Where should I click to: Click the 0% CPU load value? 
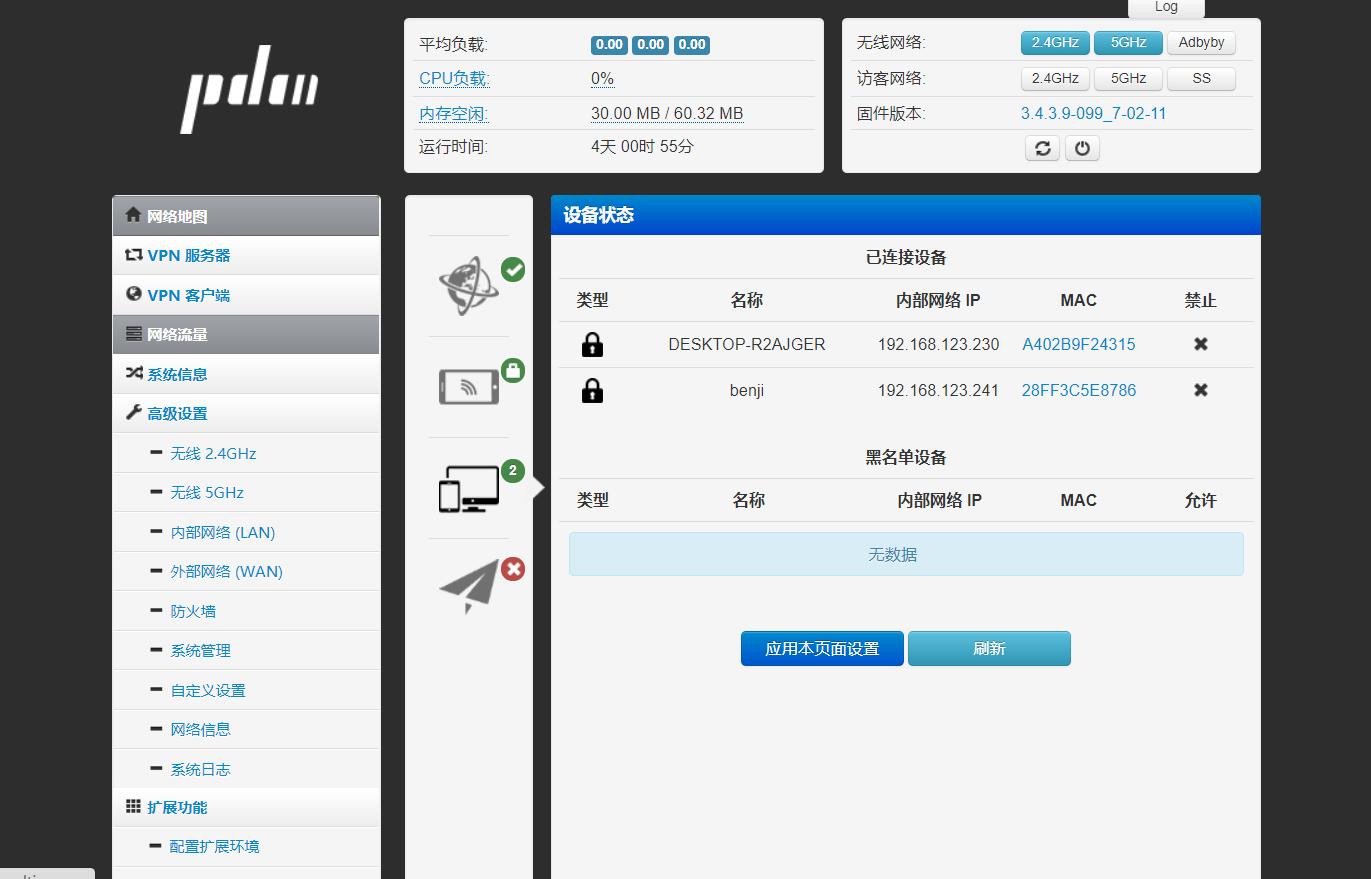[x=602, y=79]
